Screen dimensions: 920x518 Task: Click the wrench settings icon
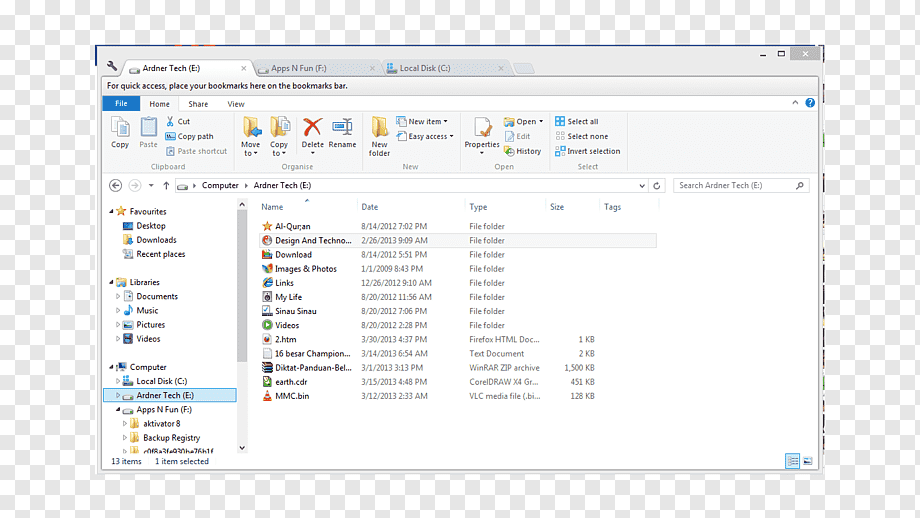coord(112,66)
